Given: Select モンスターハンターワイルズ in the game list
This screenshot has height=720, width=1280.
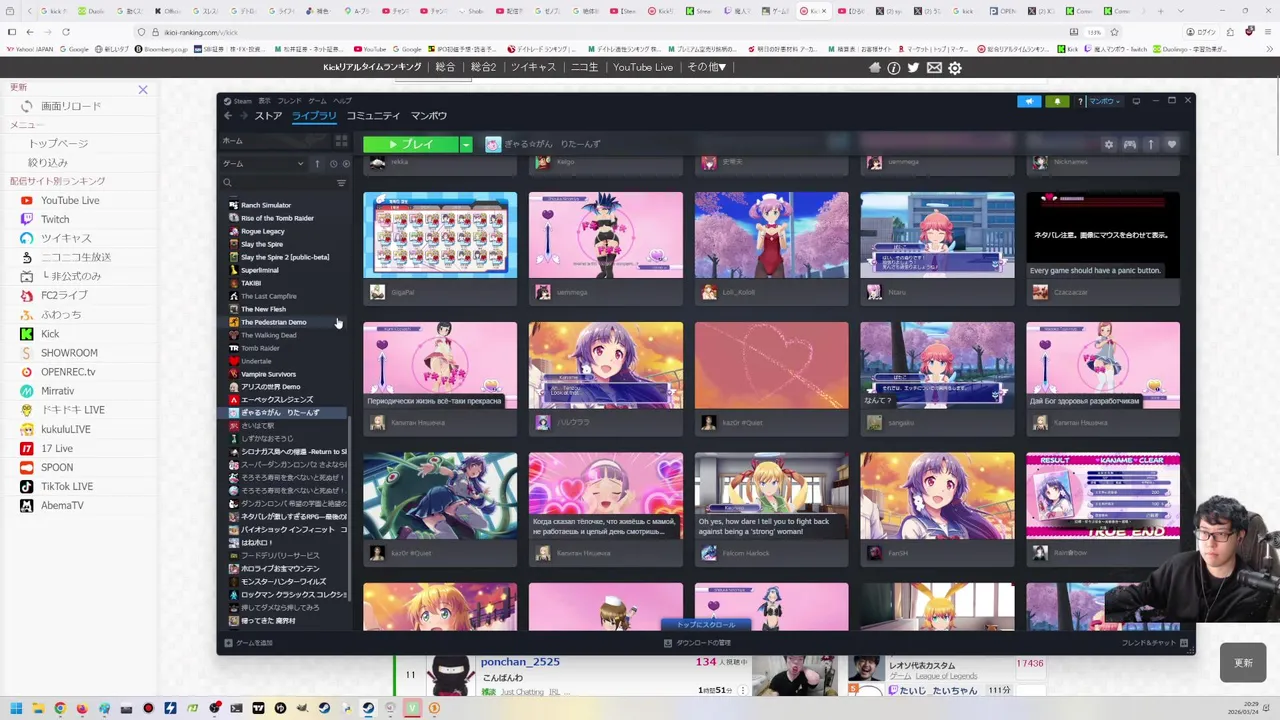Looking at the screenshot, I should click(283, 582).
